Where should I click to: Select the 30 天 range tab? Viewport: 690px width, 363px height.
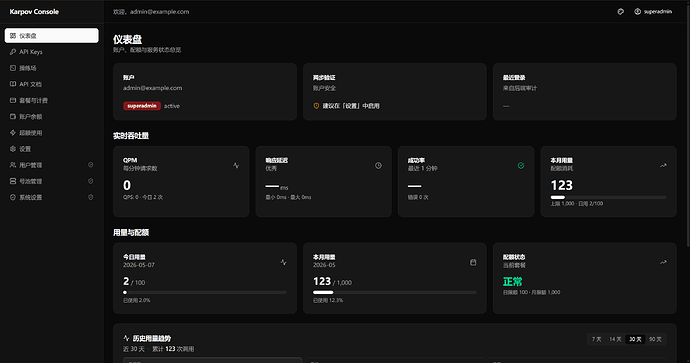635,339
